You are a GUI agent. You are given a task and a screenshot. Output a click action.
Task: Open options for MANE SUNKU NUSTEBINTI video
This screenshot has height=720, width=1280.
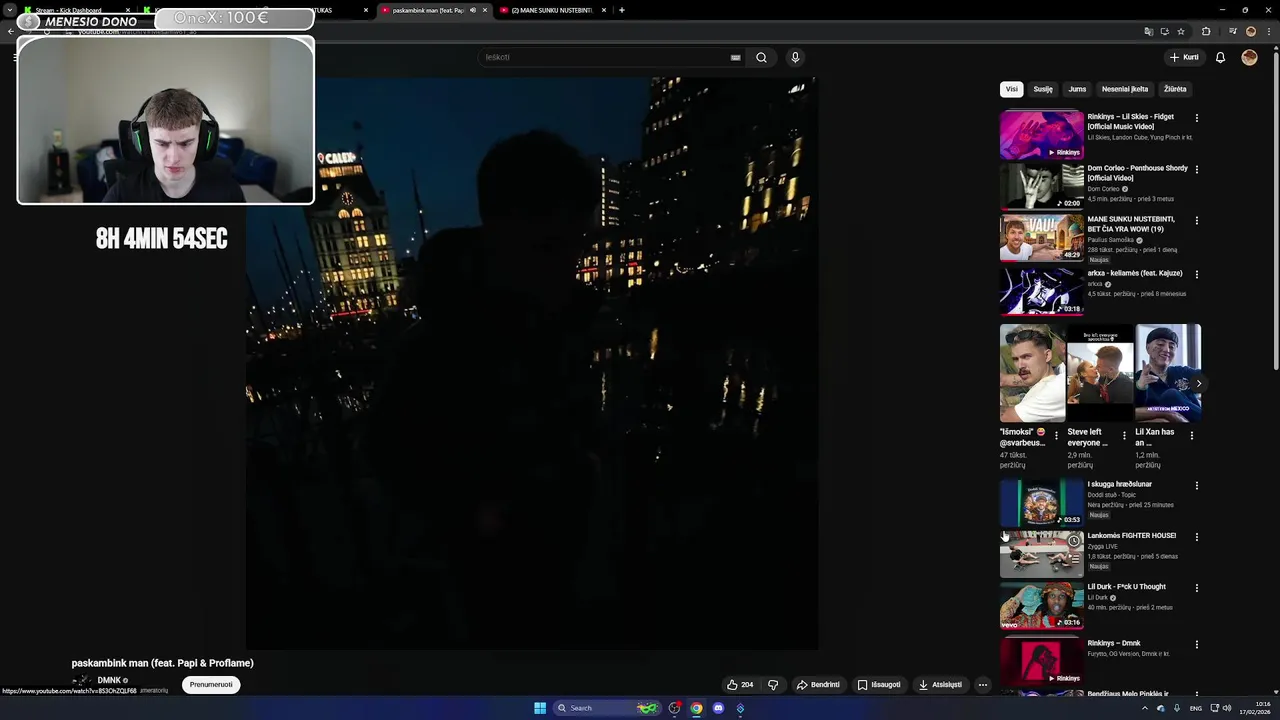tap(1196, 220)
